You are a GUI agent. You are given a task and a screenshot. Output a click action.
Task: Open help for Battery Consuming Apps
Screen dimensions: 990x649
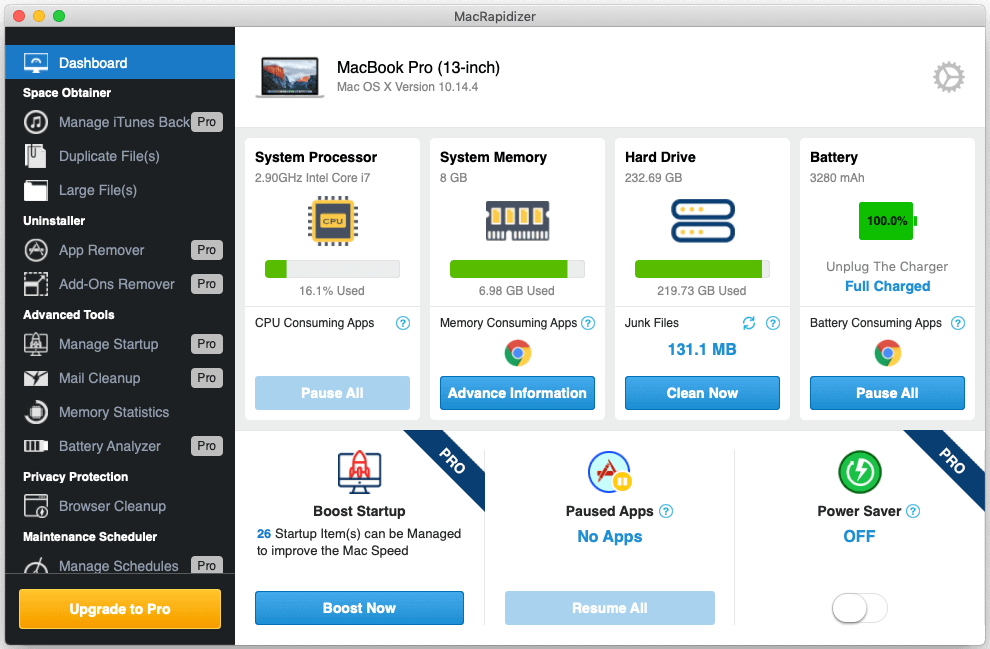coord(958,323)
